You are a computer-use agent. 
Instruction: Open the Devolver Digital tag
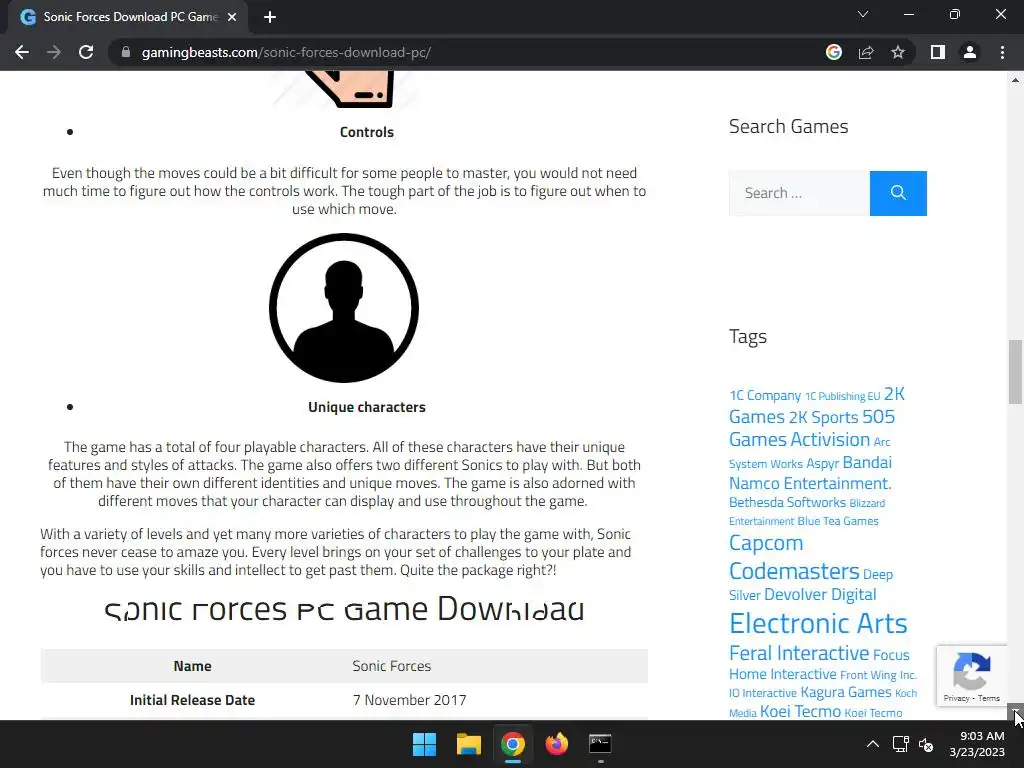(820, 595)
